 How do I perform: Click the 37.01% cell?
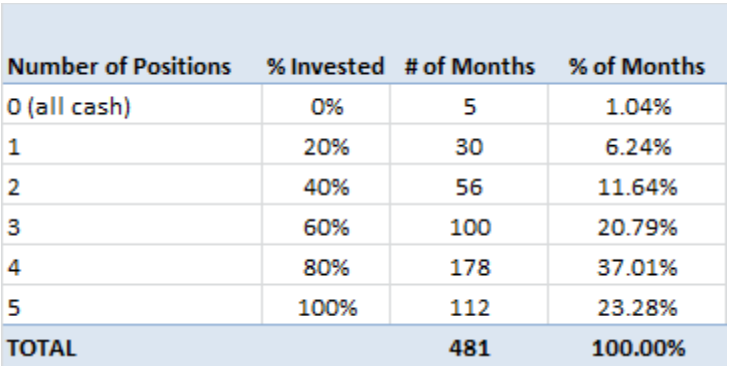[x=638, y=268]
